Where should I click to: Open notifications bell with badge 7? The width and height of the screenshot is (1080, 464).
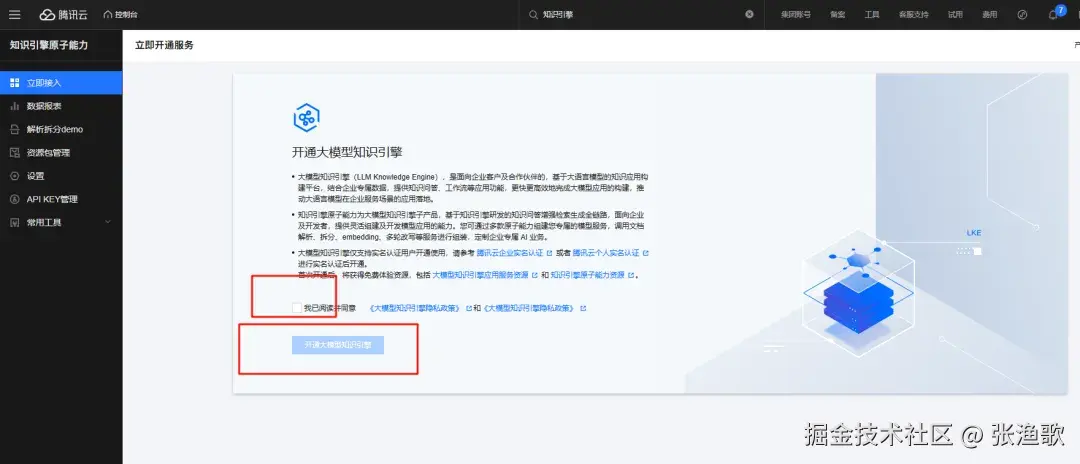[1053, 14]
